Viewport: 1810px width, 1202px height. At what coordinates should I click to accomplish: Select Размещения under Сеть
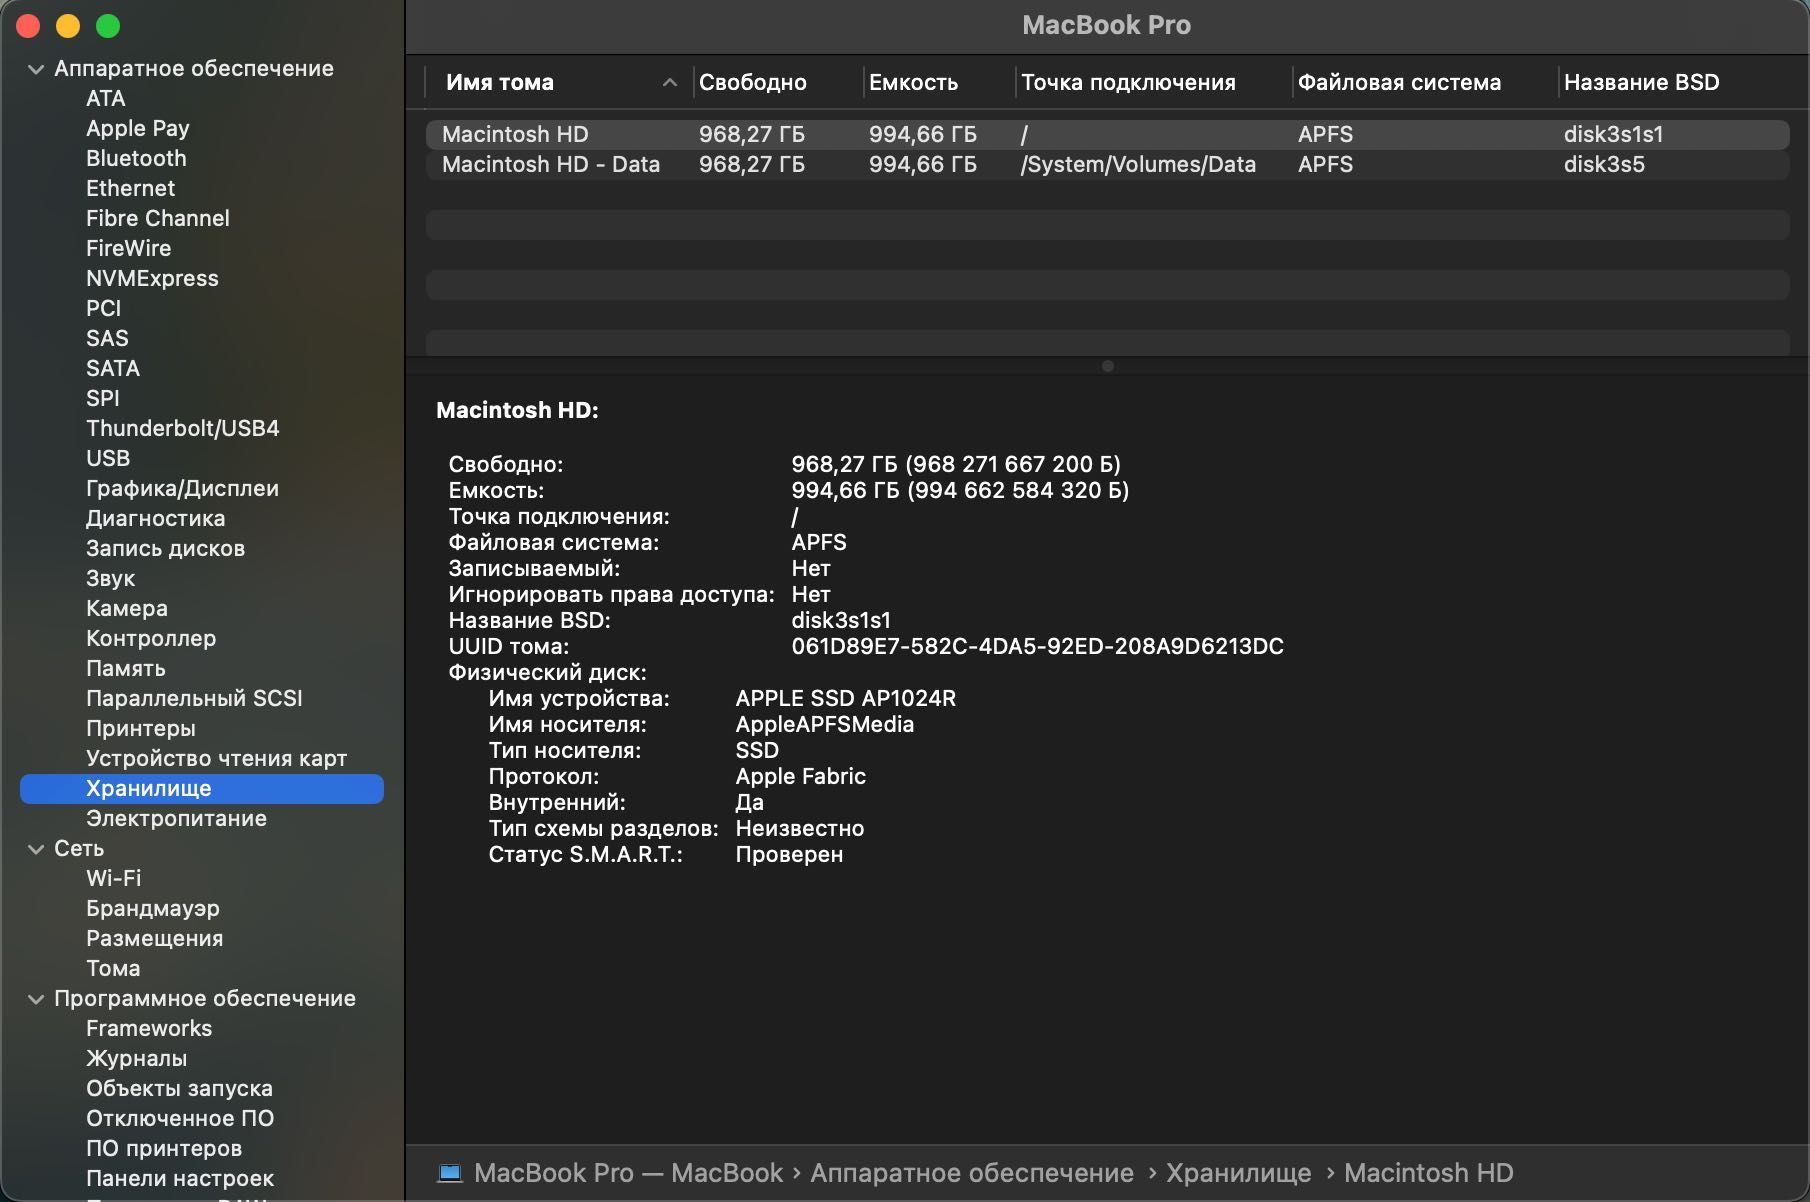pyautogui.click(x=155, y=938)
